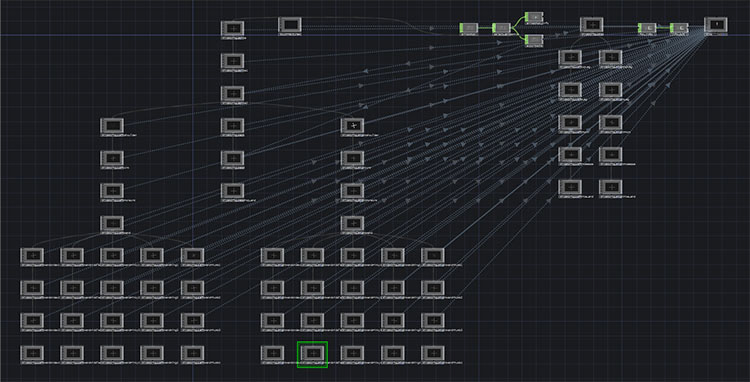This screenshot has width=750, height=382.
Task: Click the lower green branch node
Action: (x=534, y=40)
